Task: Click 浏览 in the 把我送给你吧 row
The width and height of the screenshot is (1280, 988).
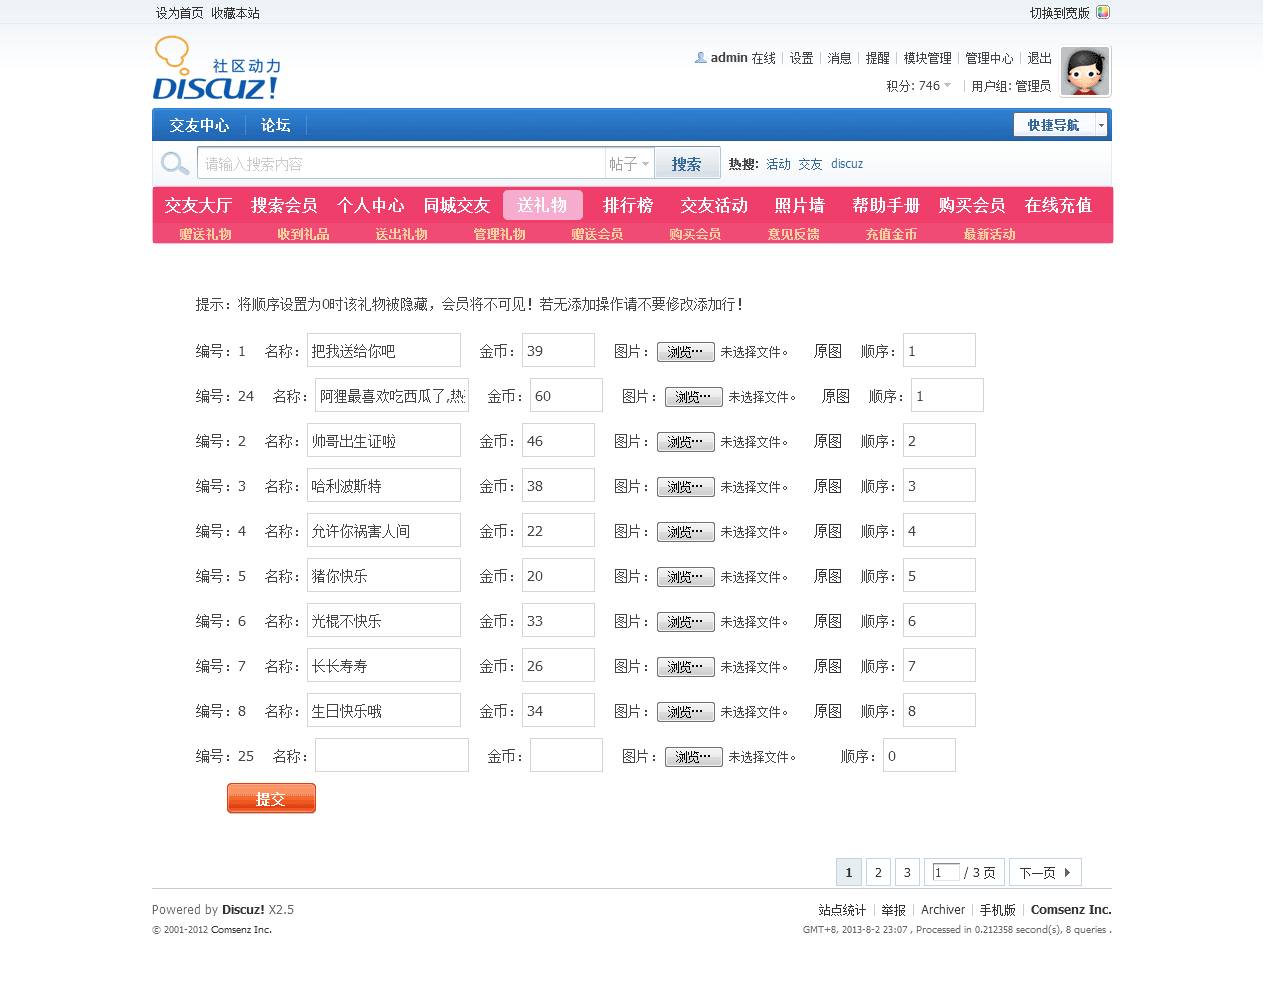Action: [685, 352]
